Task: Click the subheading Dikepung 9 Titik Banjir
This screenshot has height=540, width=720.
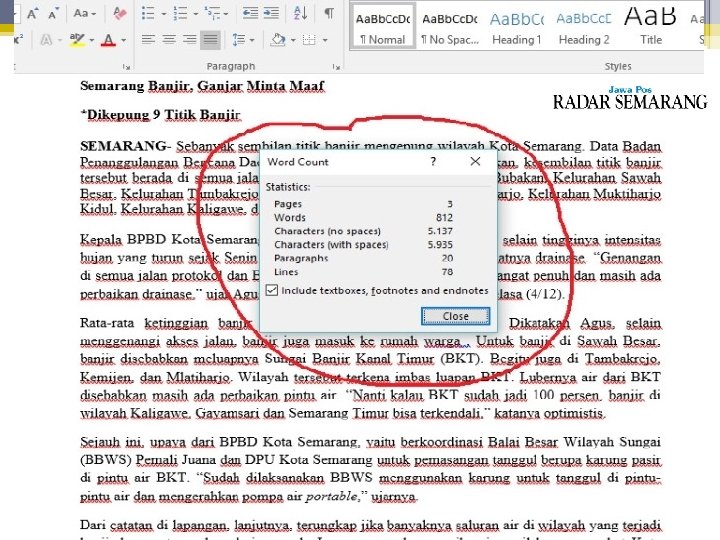Action: 163,115
